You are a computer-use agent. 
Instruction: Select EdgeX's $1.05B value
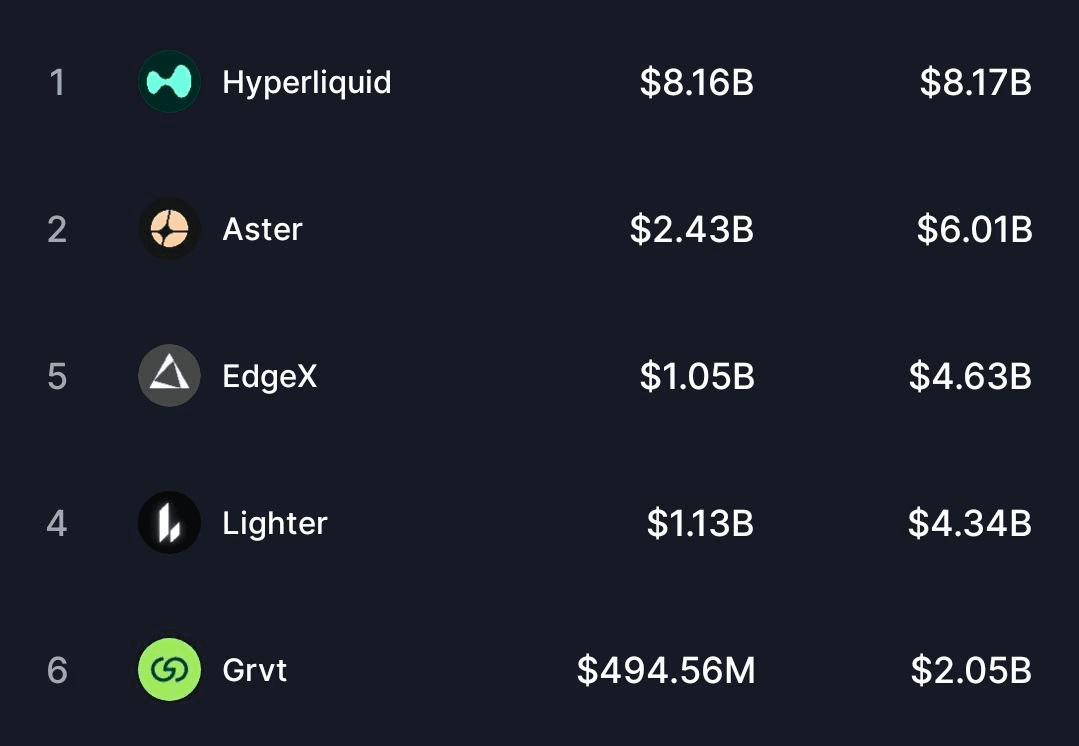696,376
